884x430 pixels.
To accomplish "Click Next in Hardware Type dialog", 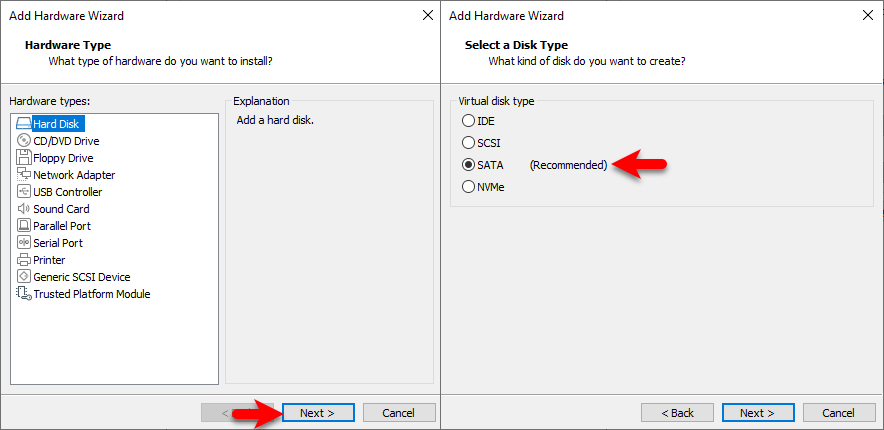I will point(318,413).
